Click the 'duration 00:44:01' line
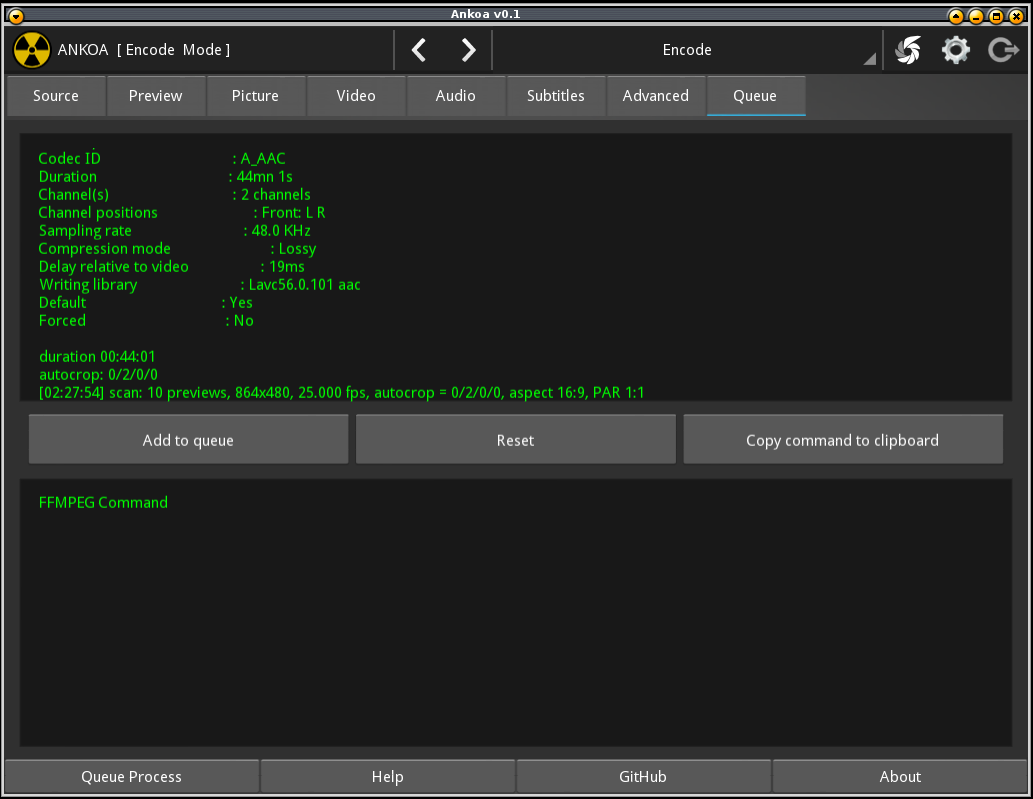1033x799 pixels. click(98, 357)
